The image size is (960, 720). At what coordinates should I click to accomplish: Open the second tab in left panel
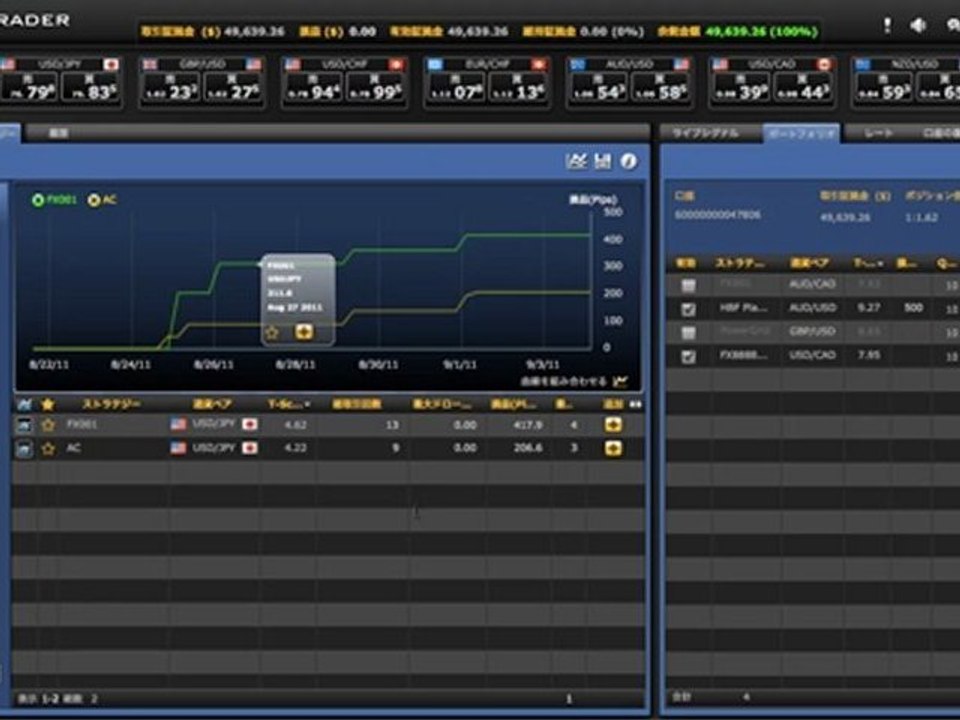tap(59, 133)
